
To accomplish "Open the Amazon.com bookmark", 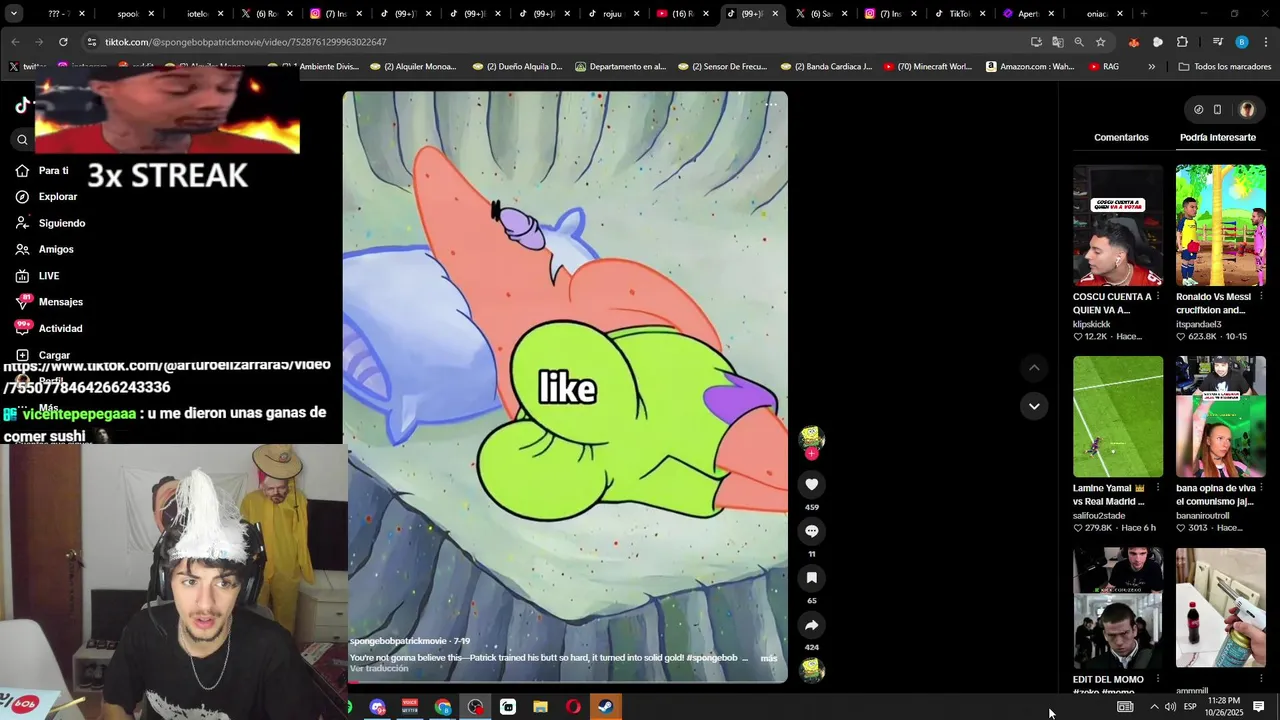I will coord(1030,67).
